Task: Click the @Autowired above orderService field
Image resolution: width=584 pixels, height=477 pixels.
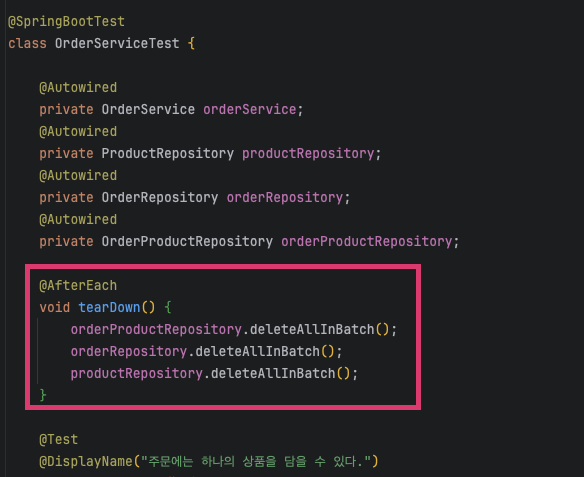Action: 78,88
